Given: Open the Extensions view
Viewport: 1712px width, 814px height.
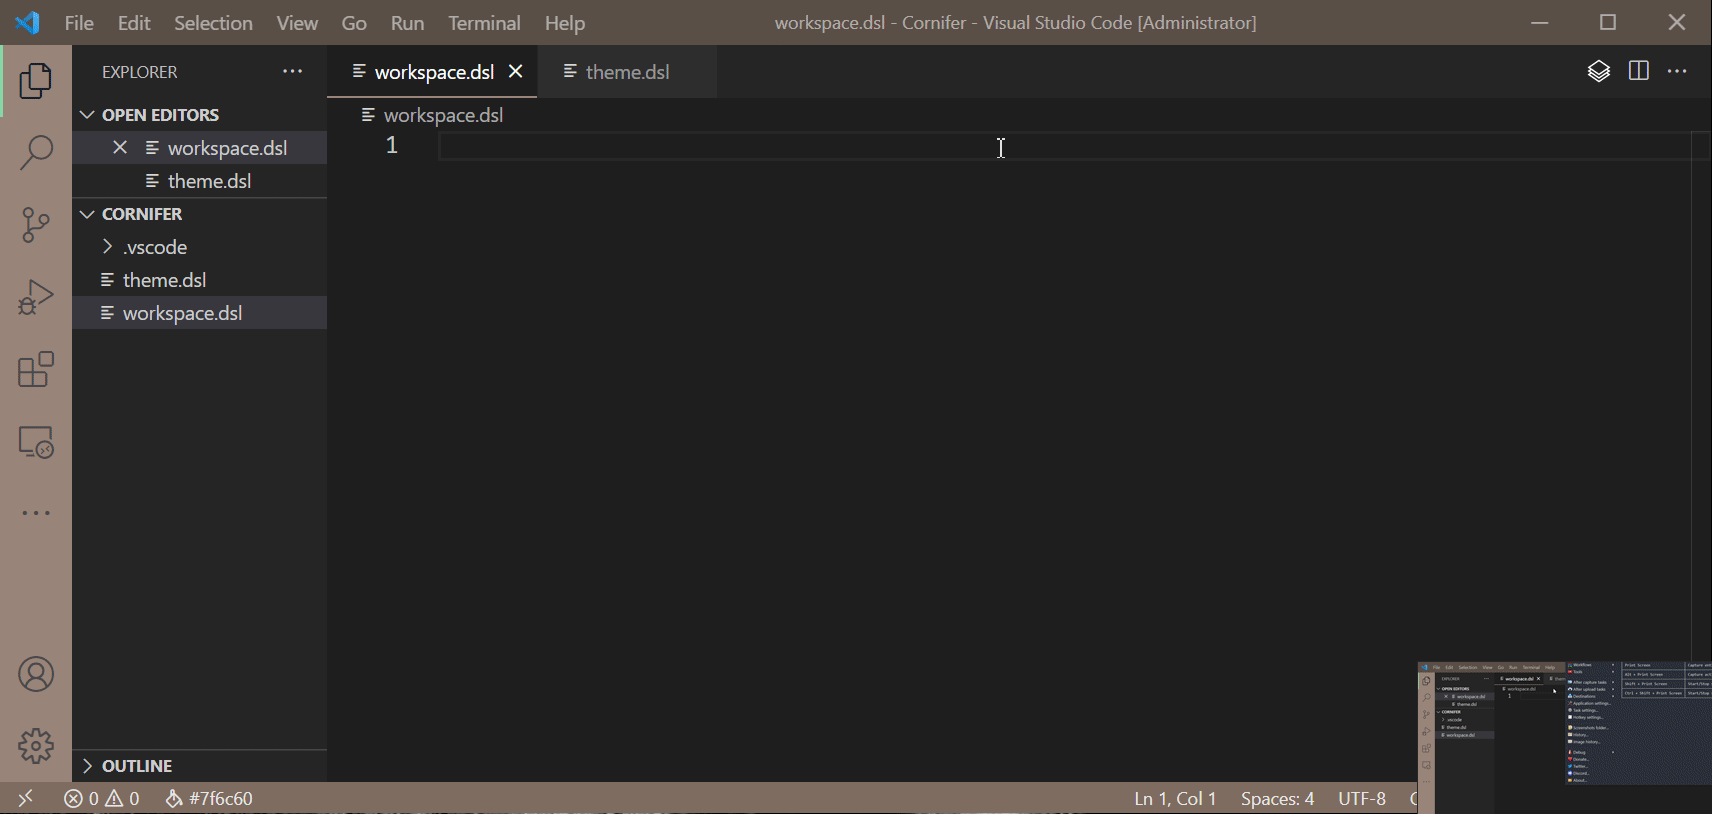Looking at the screenshot, I should pos(36,369).
